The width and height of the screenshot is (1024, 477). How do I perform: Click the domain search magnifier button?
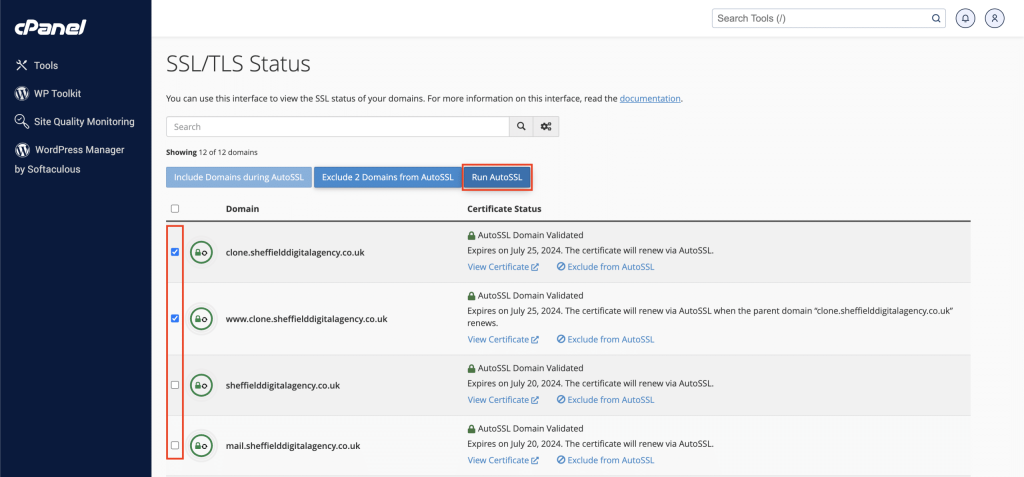(521, 127)
